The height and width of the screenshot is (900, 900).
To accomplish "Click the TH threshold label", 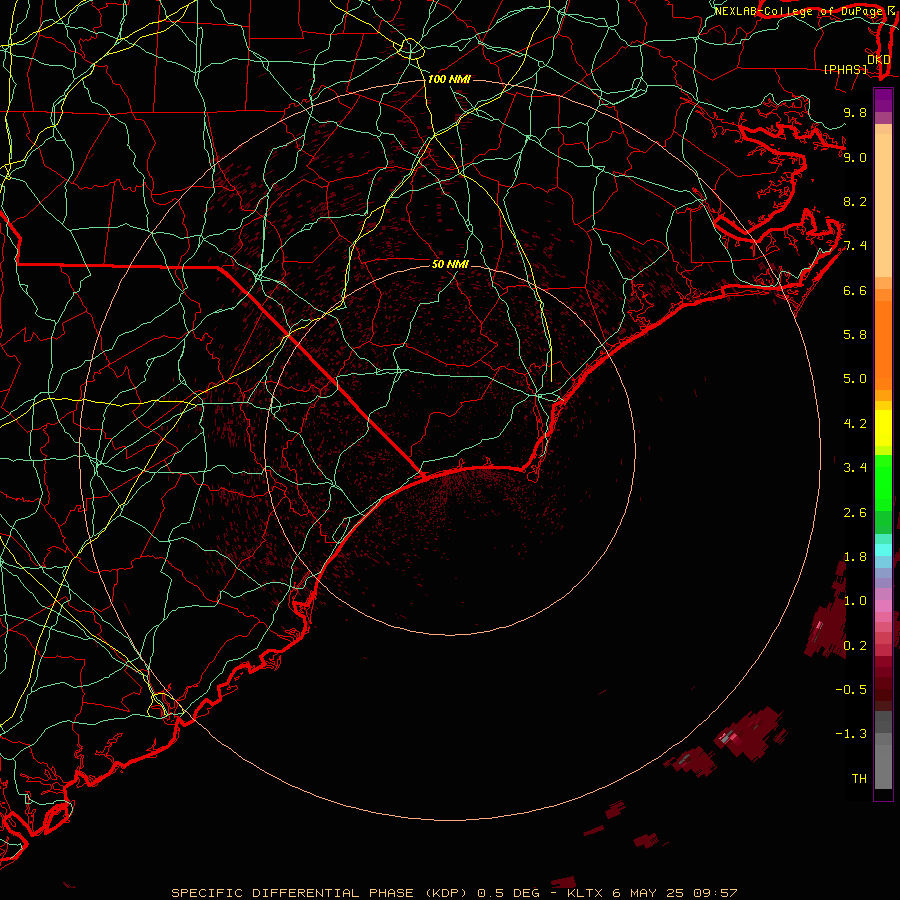I will [859, 779].
